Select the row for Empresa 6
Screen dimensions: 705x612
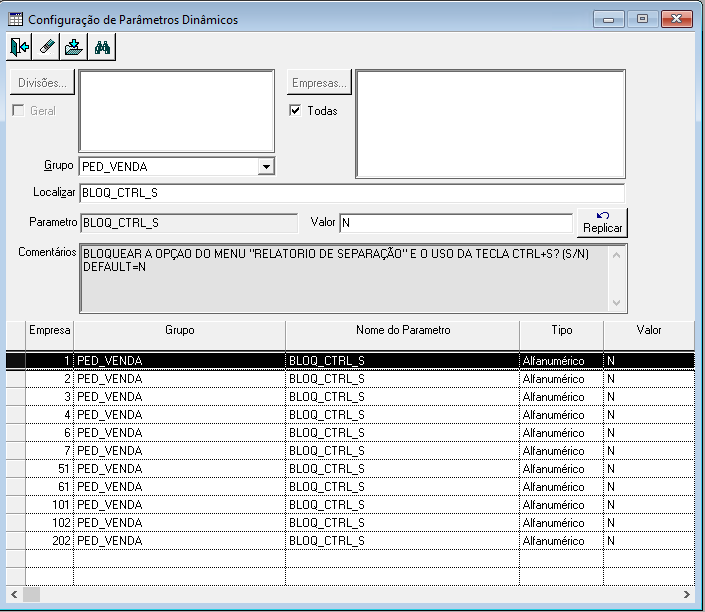(x=350, y=433)
